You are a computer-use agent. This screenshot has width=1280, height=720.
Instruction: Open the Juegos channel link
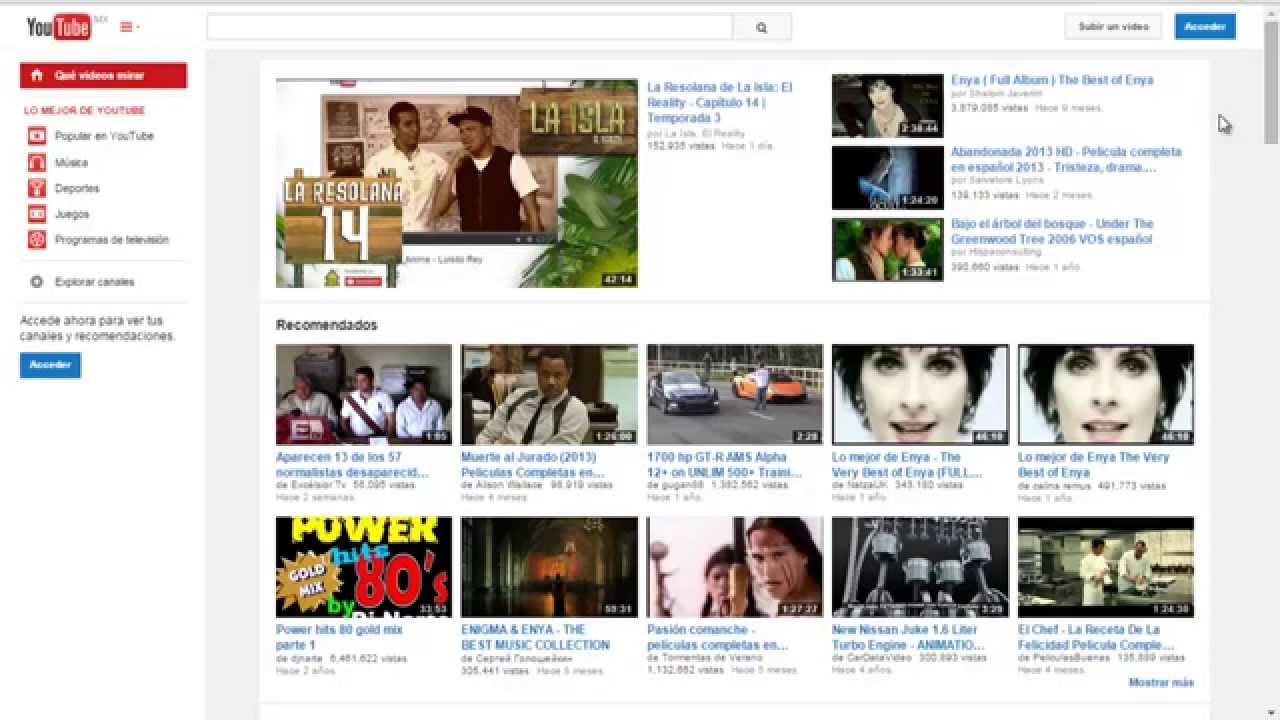[72, 214]
